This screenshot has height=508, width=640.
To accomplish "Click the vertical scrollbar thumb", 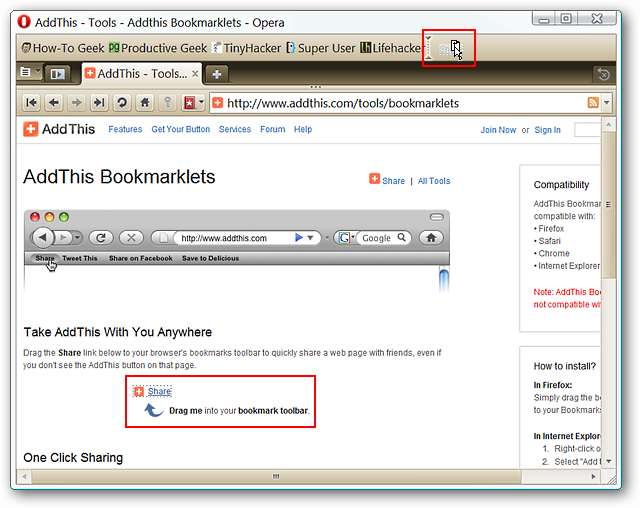I will click(x=608, y=204).
